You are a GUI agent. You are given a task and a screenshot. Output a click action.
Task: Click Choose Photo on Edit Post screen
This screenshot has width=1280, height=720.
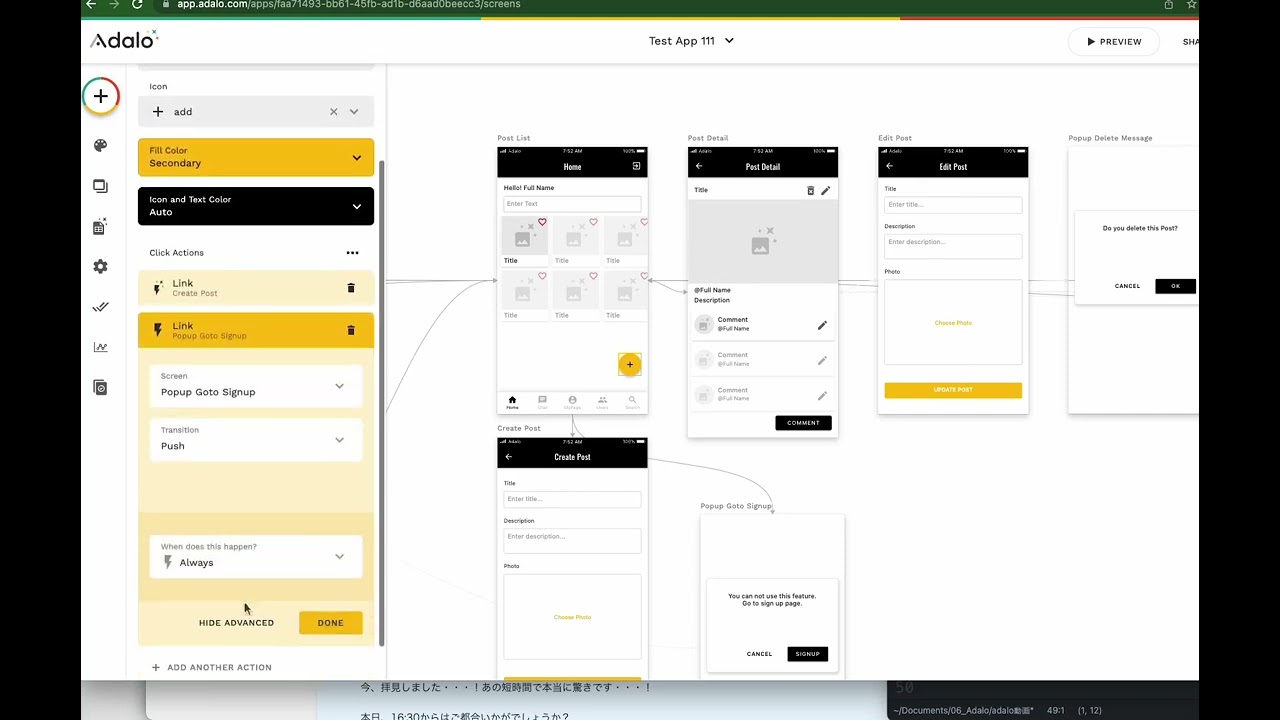[x=953, y=323]
